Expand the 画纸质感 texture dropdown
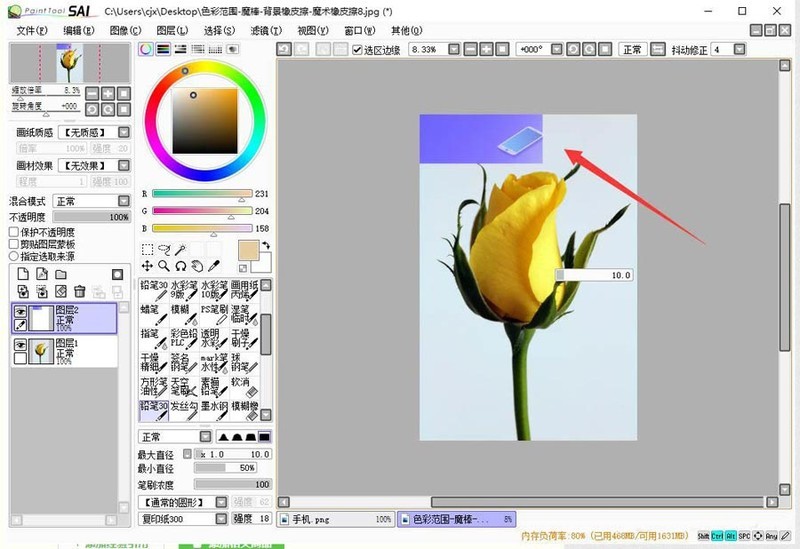Image resolution: width=800 pixels, height=549 pixels. point(123,132)
